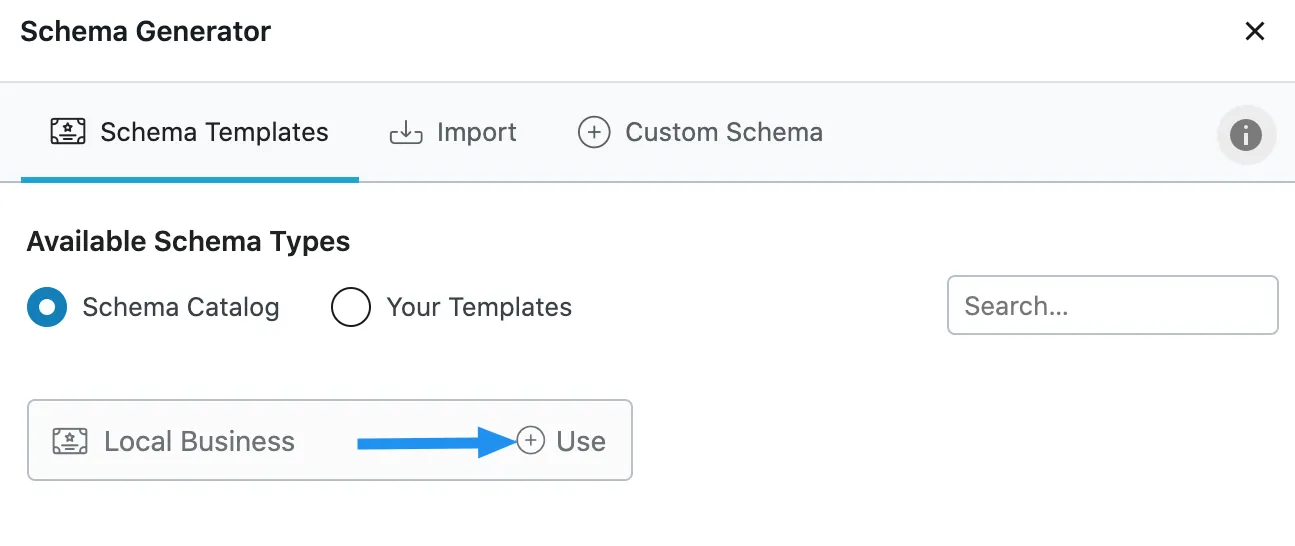Click the circled plus icon next to Use

click(531, 440)
